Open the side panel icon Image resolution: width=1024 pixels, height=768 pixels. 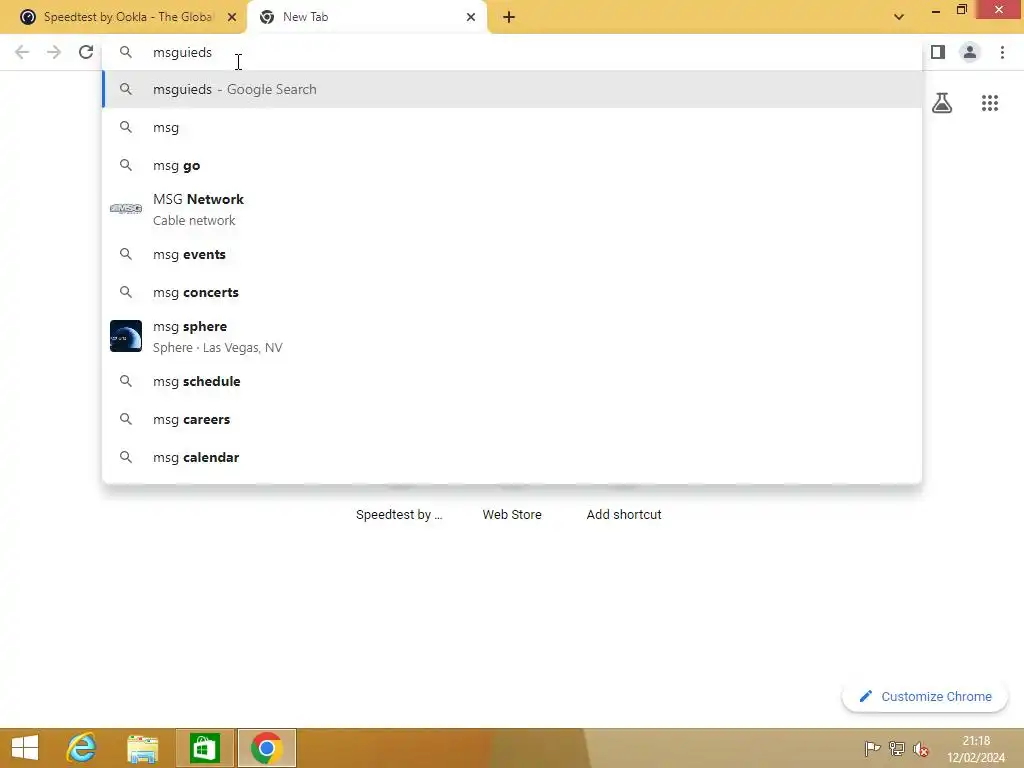click(938, 52)
